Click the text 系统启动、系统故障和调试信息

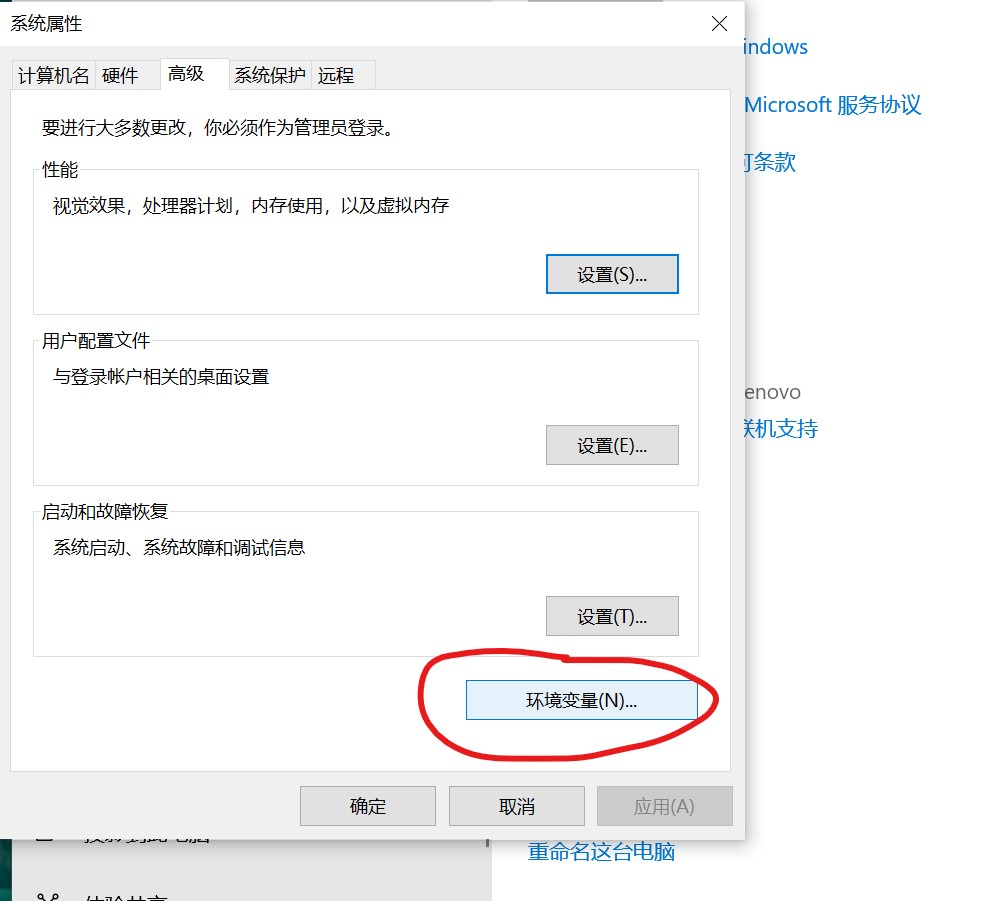click(x=179, y=548)
